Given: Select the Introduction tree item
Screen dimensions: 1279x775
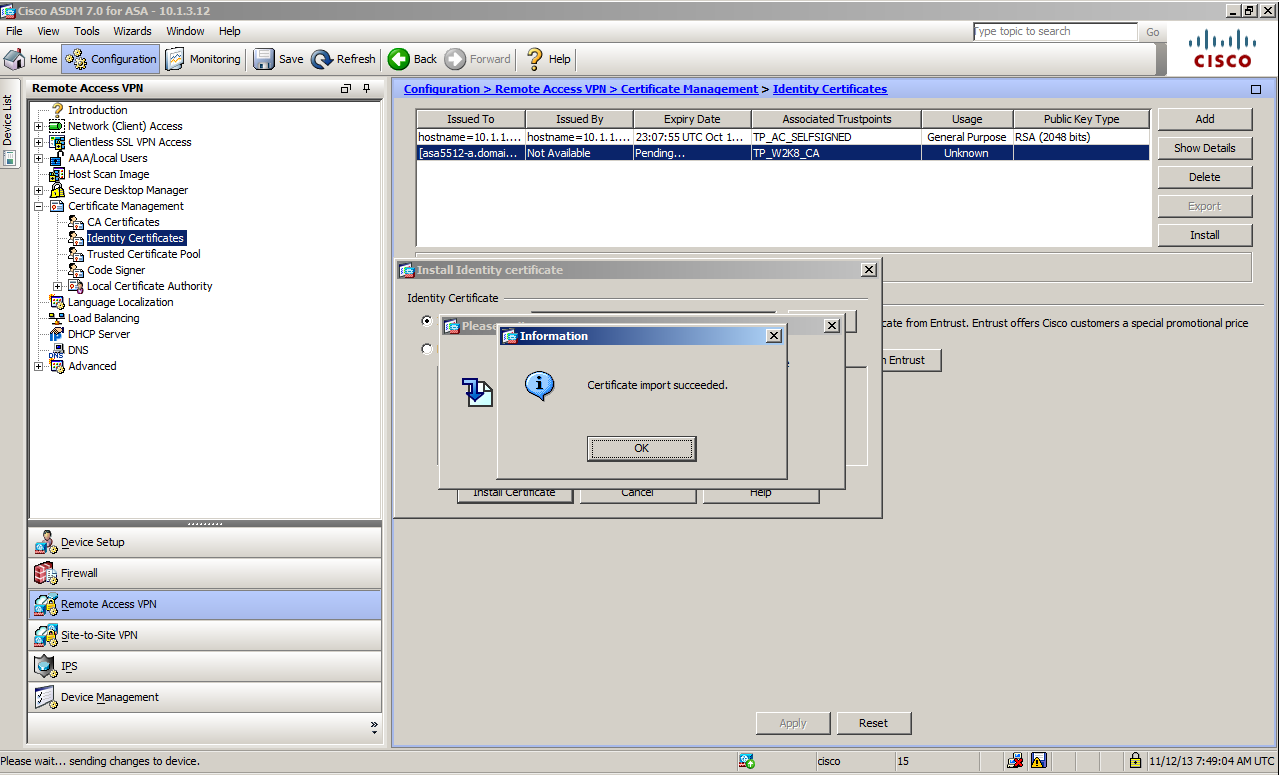Looking at the screenshot, I should pos(97,110).
